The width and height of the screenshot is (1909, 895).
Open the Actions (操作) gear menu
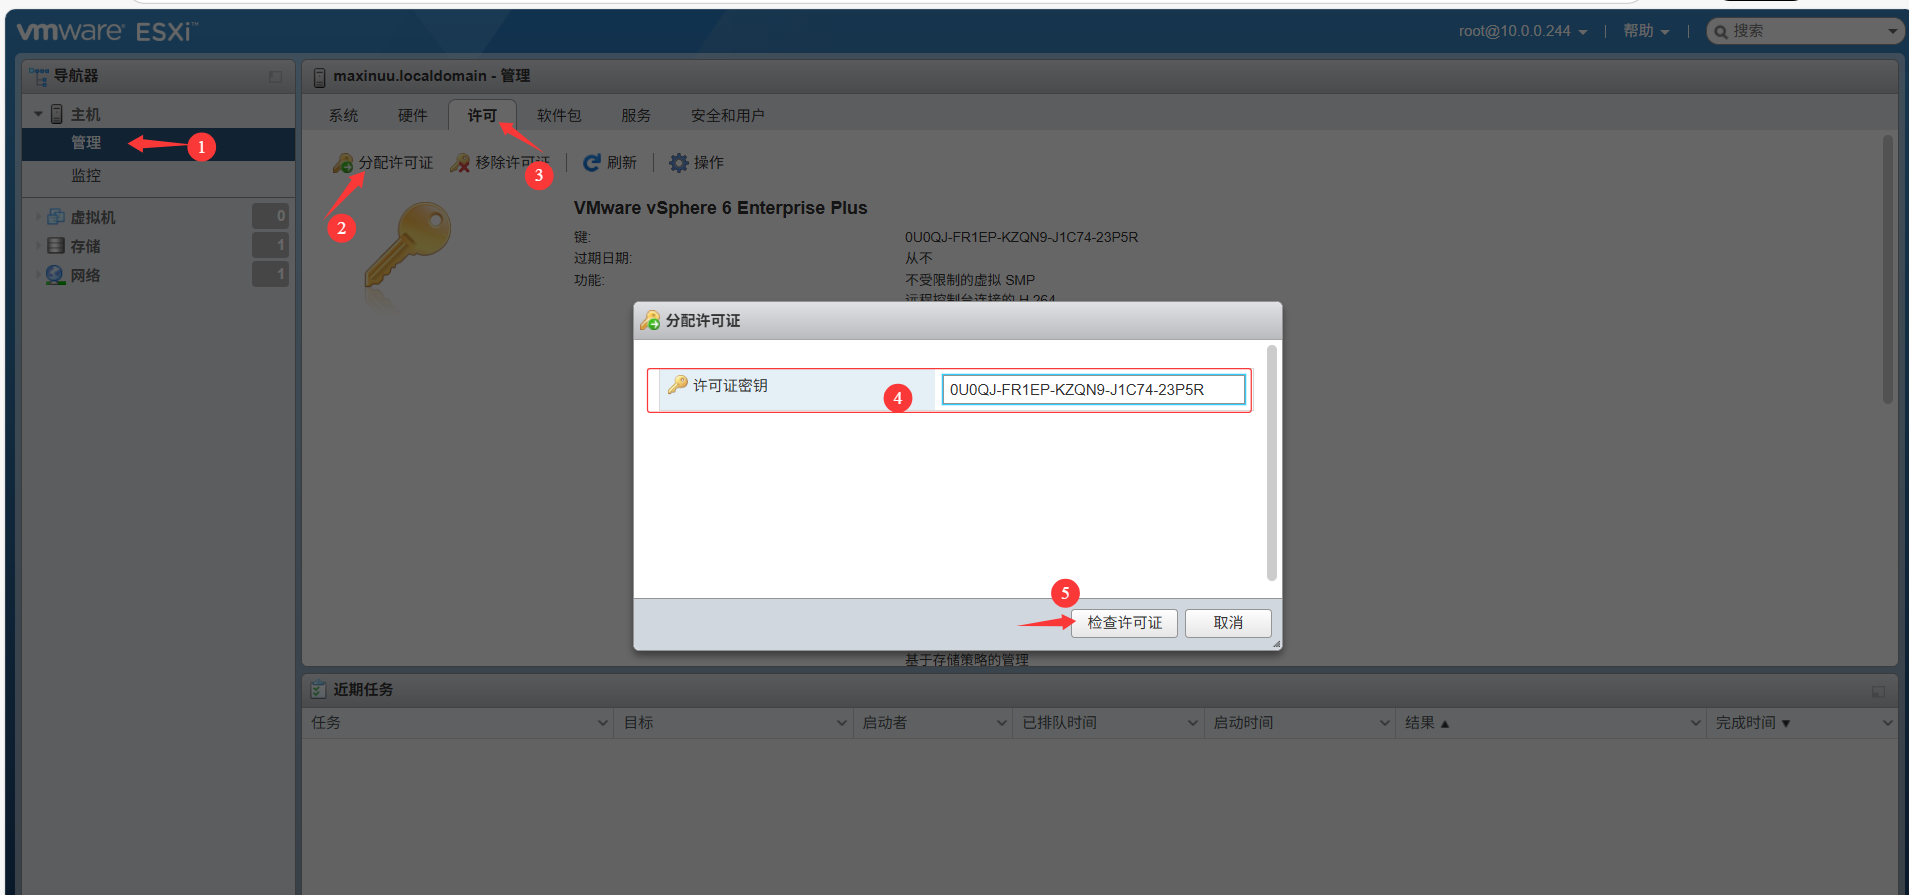pos(696,163)
